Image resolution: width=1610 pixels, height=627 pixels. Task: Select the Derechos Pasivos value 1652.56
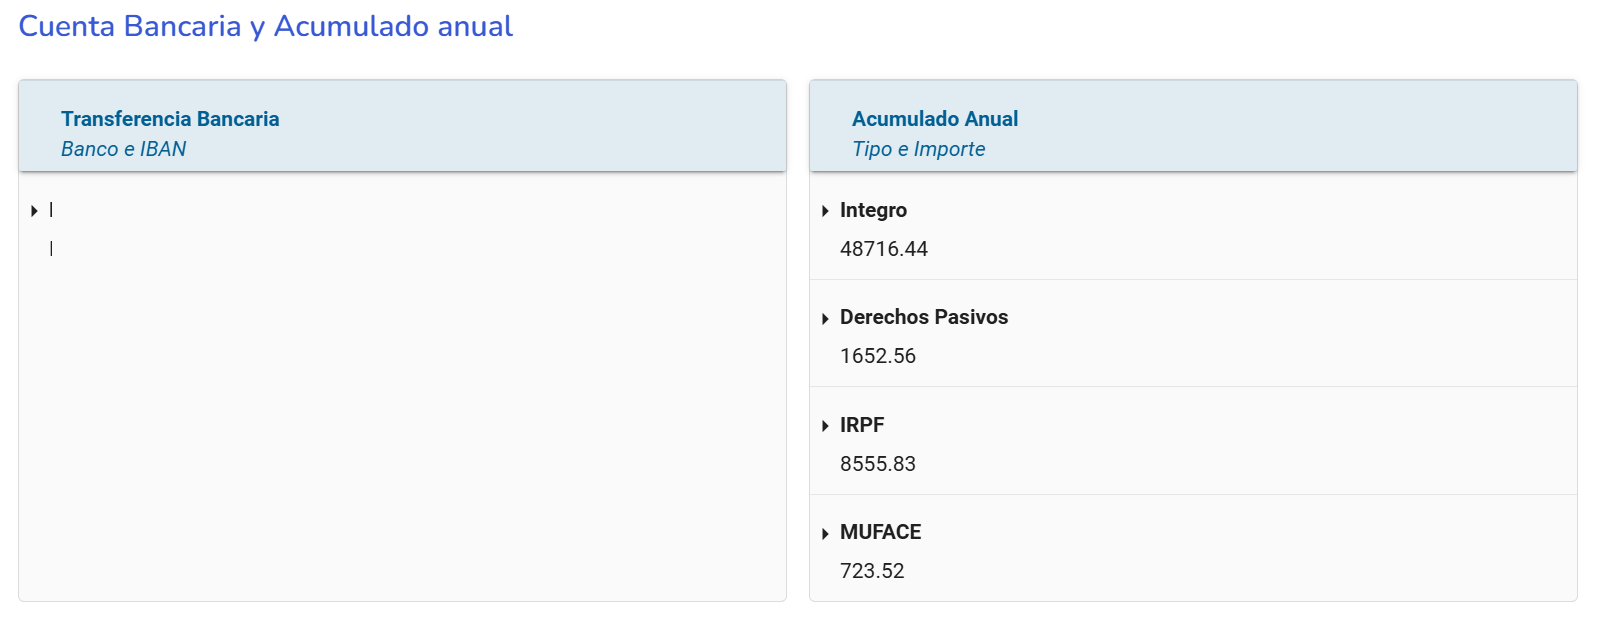pyautogui.click(x=877, y=356)
